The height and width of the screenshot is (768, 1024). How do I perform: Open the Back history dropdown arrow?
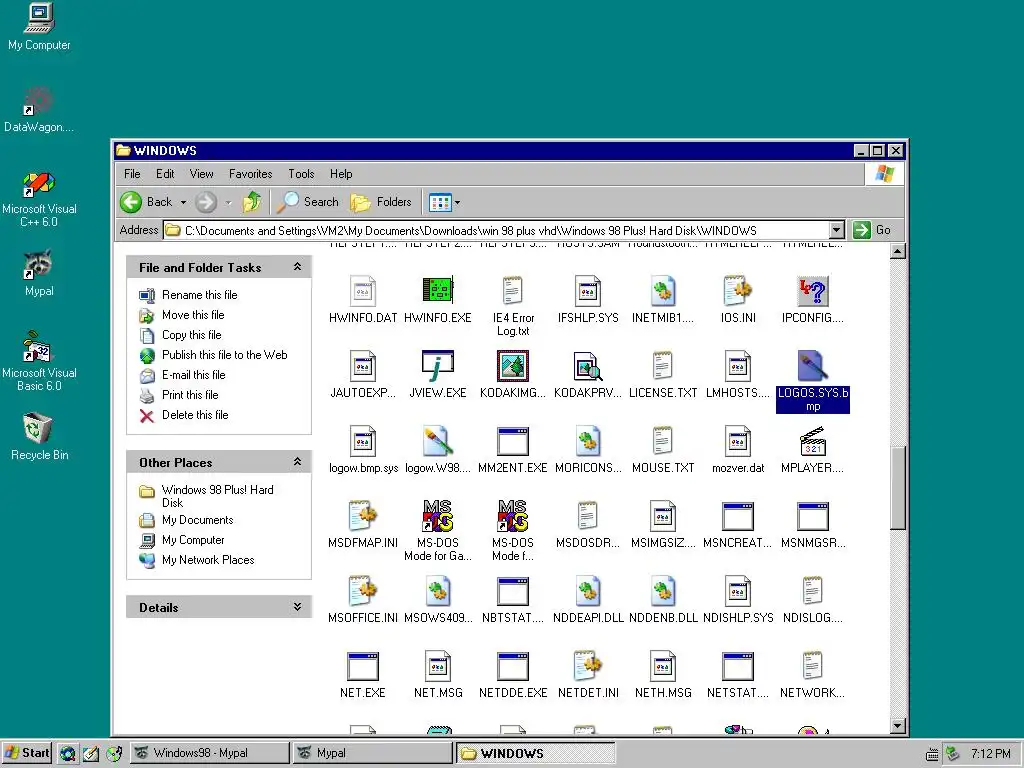point(184,202)
